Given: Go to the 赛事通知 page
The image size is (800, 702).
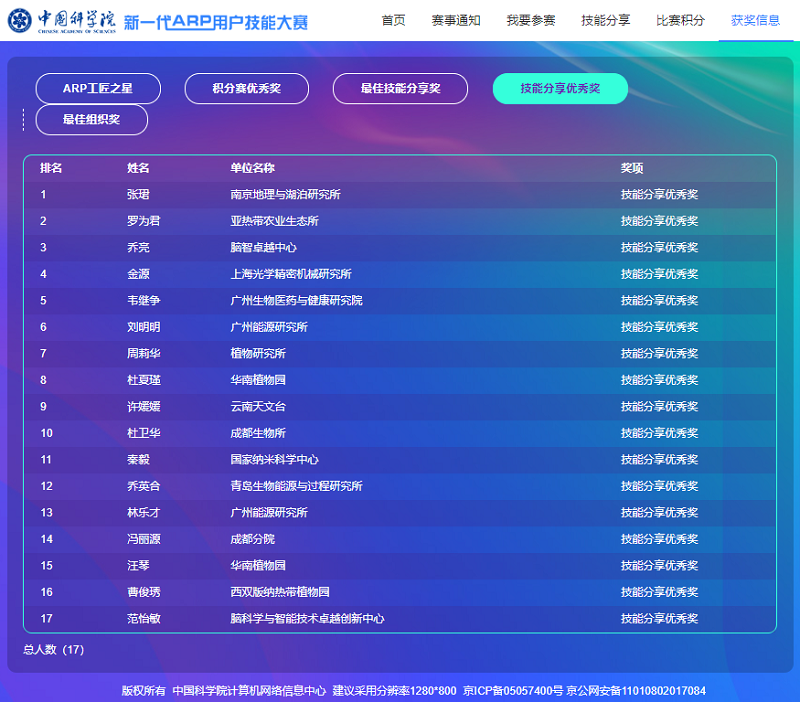Looking at the screenshot, I should [x=456, y=20].
